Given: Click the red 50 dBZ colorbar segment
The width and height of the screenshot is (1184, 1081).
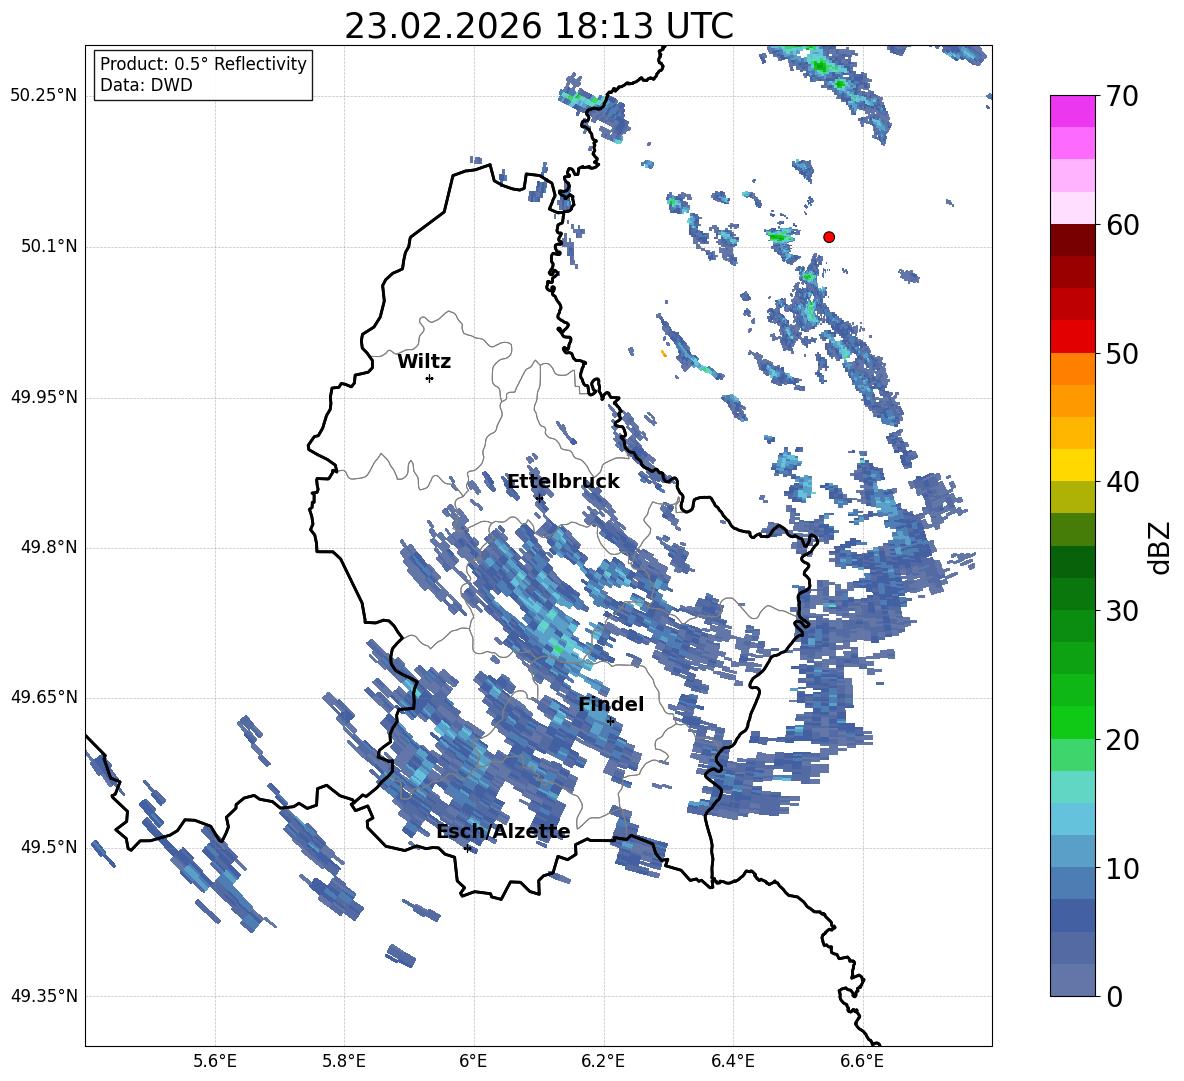Looking at the screenshot, I should pyautogui.click(x=1073, y=337).
